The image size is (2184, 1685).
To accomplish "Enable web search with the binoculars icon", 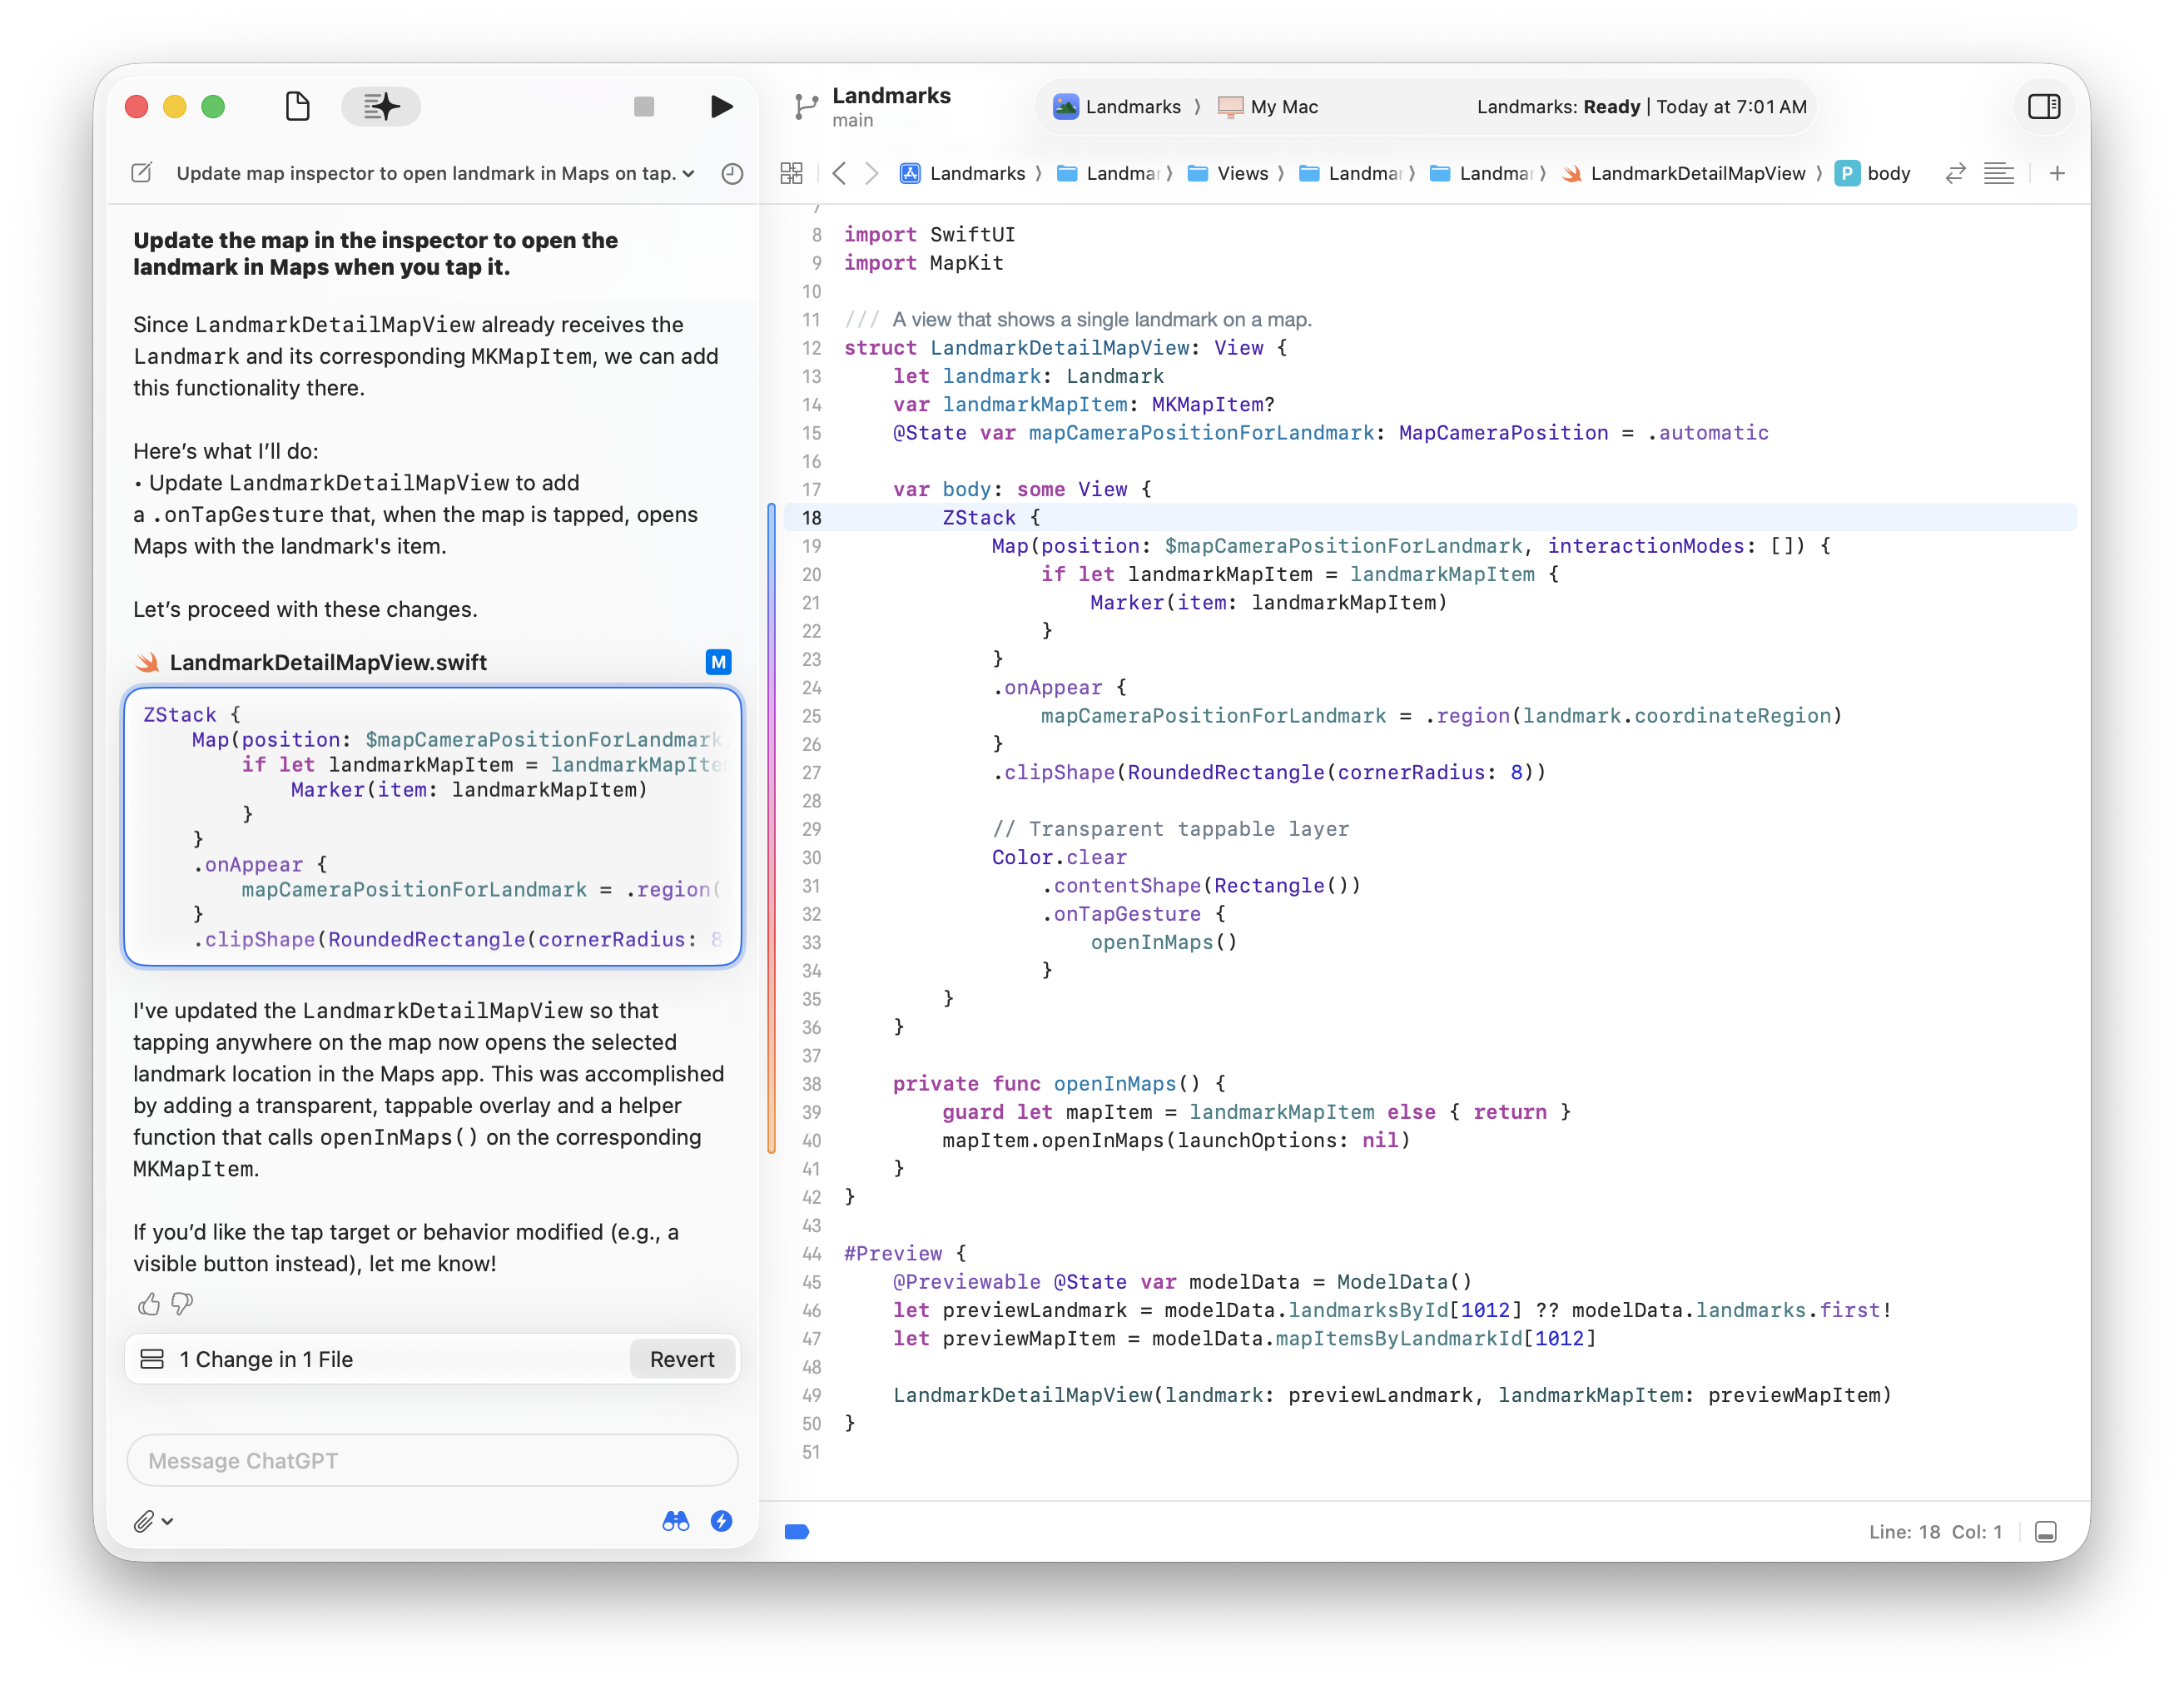I will pos(677,1521).
